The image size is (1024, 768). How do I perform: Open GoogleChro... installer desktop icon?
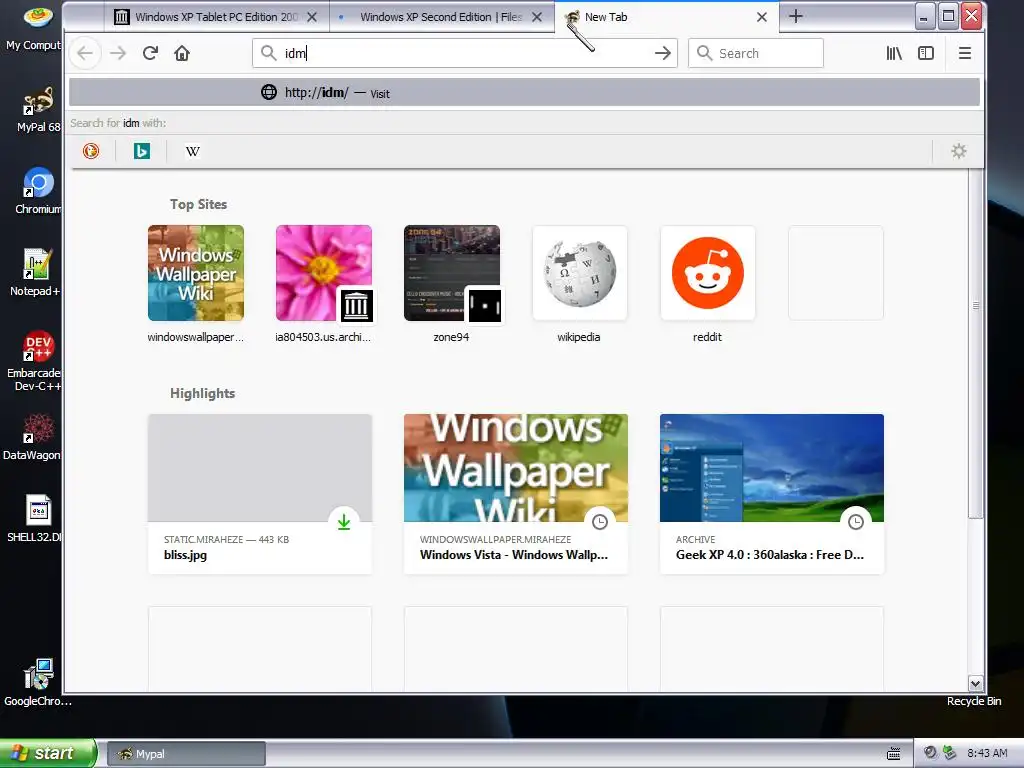(x=38, y=683)
